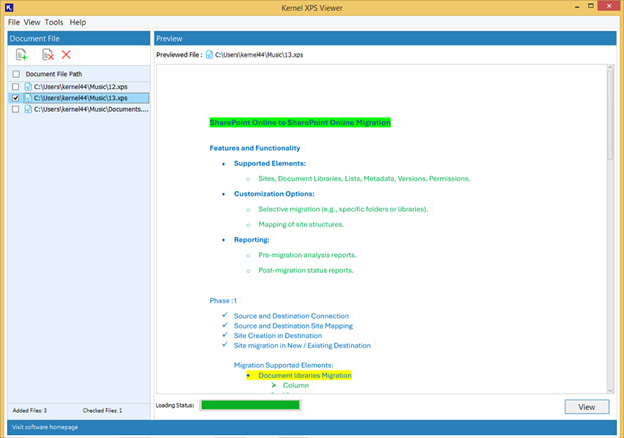Click the Mapping of site structures line
The width and height of the screenshot is (624, 438).
click(301, 224)
